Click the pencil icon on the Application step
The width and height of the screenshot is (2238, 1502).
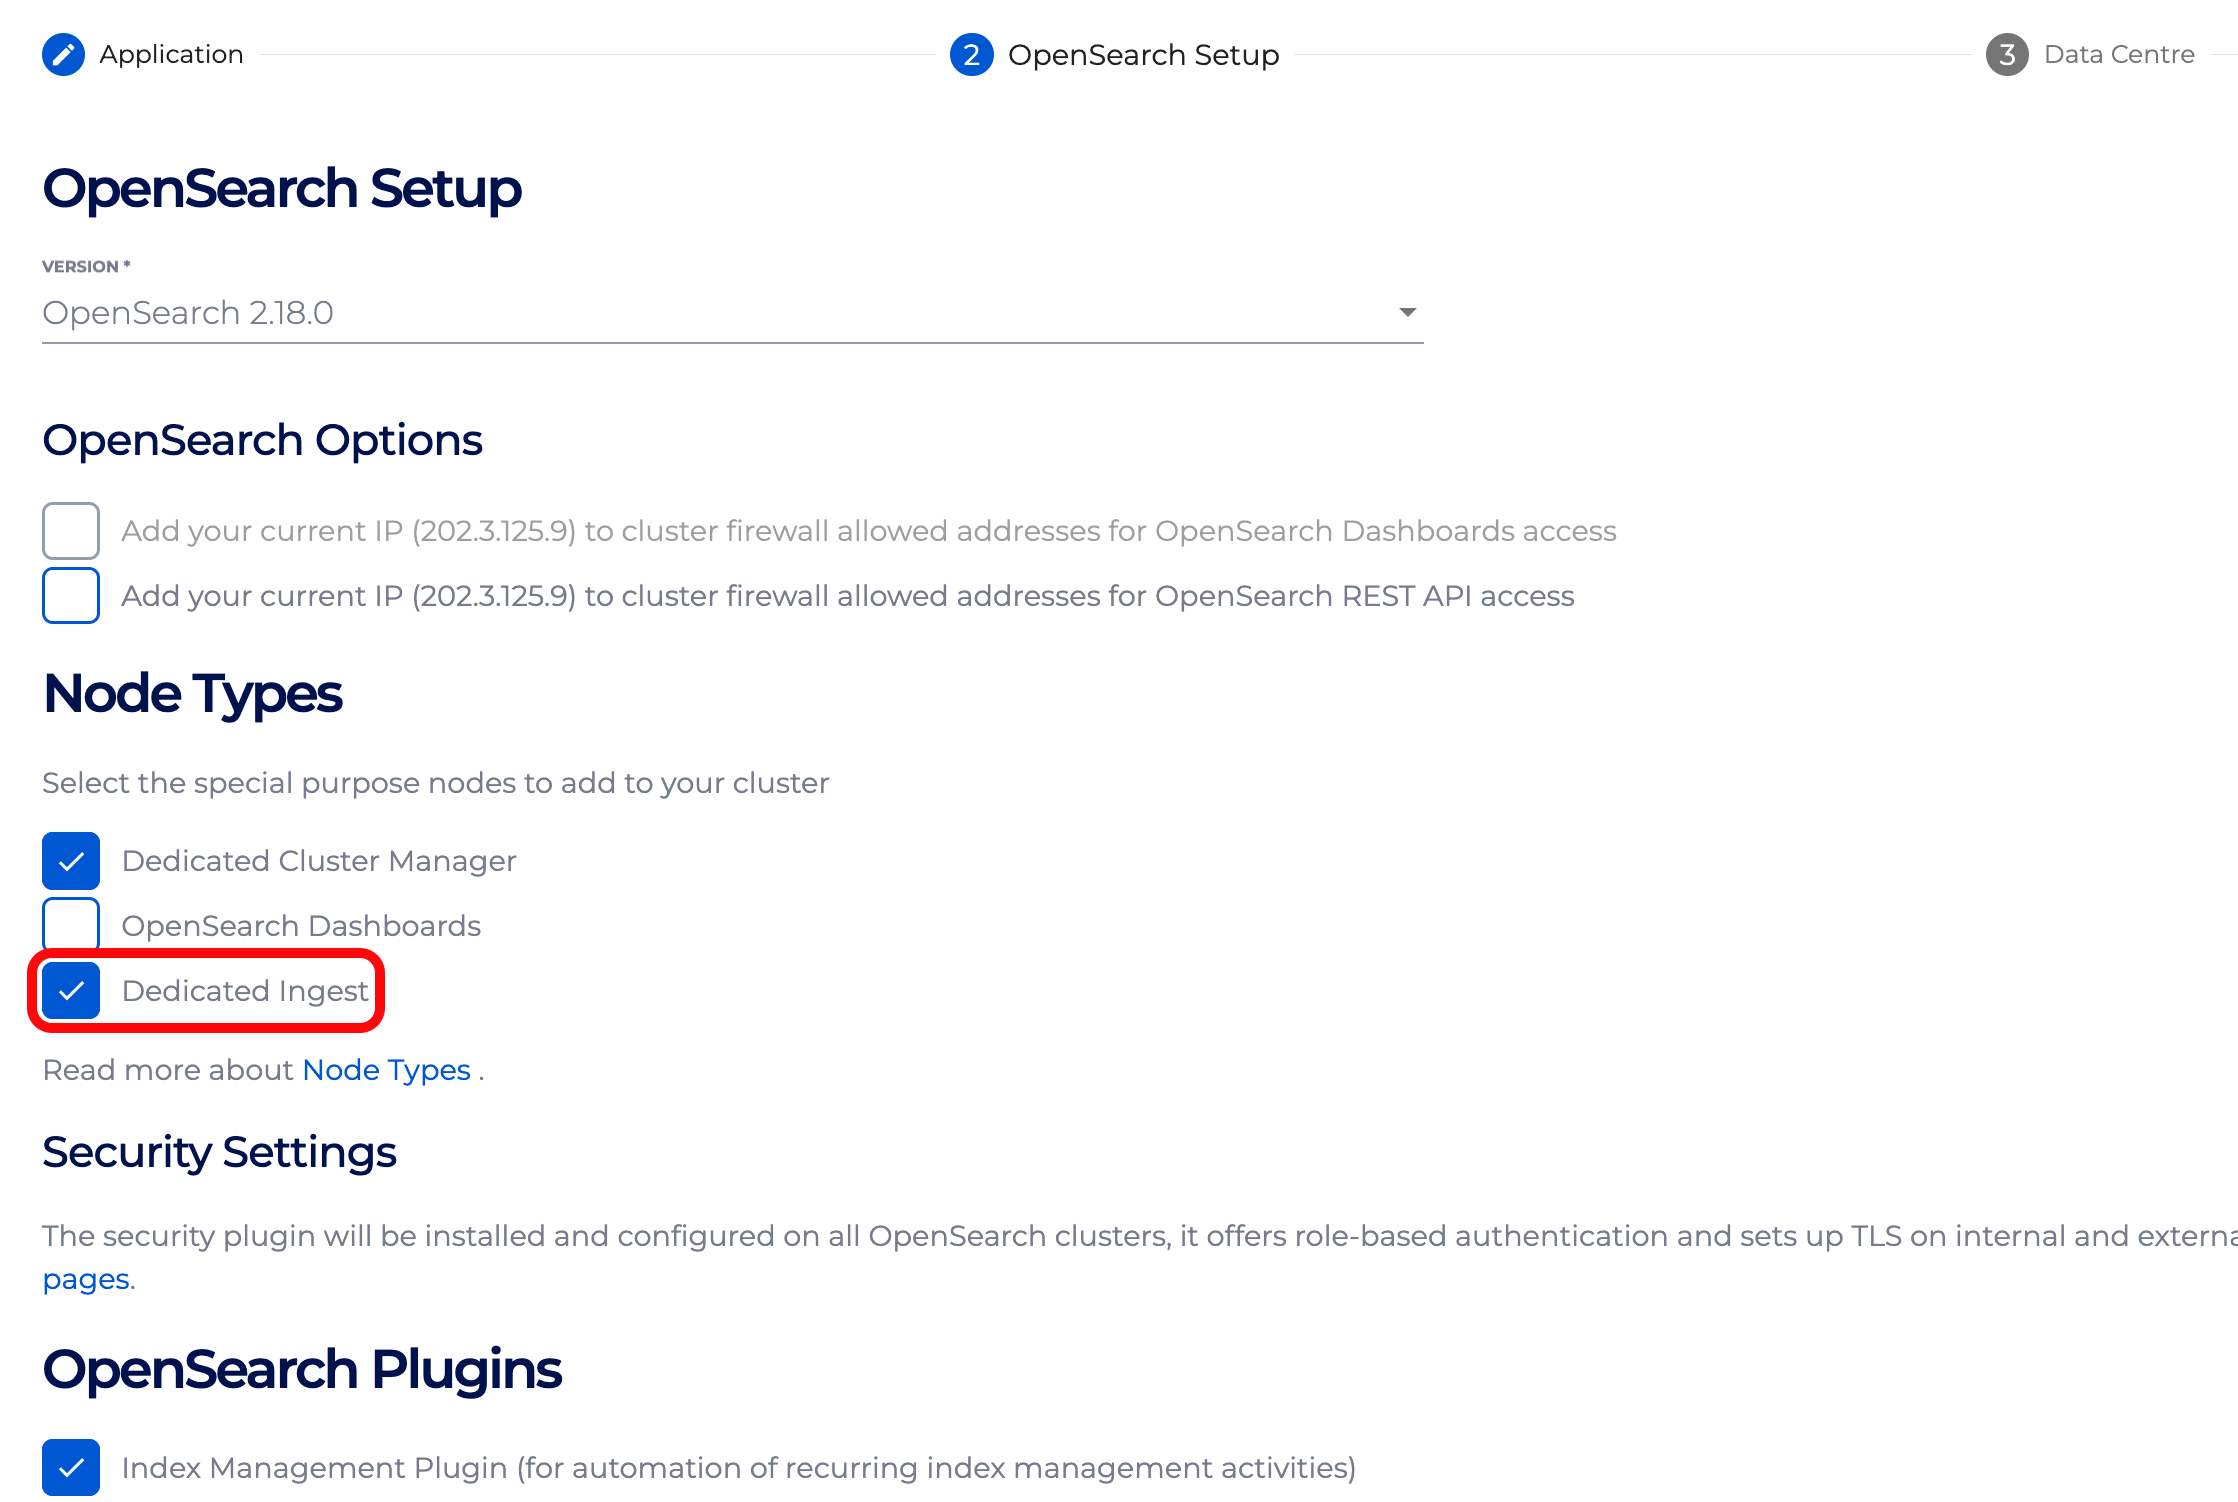(63, 55)
